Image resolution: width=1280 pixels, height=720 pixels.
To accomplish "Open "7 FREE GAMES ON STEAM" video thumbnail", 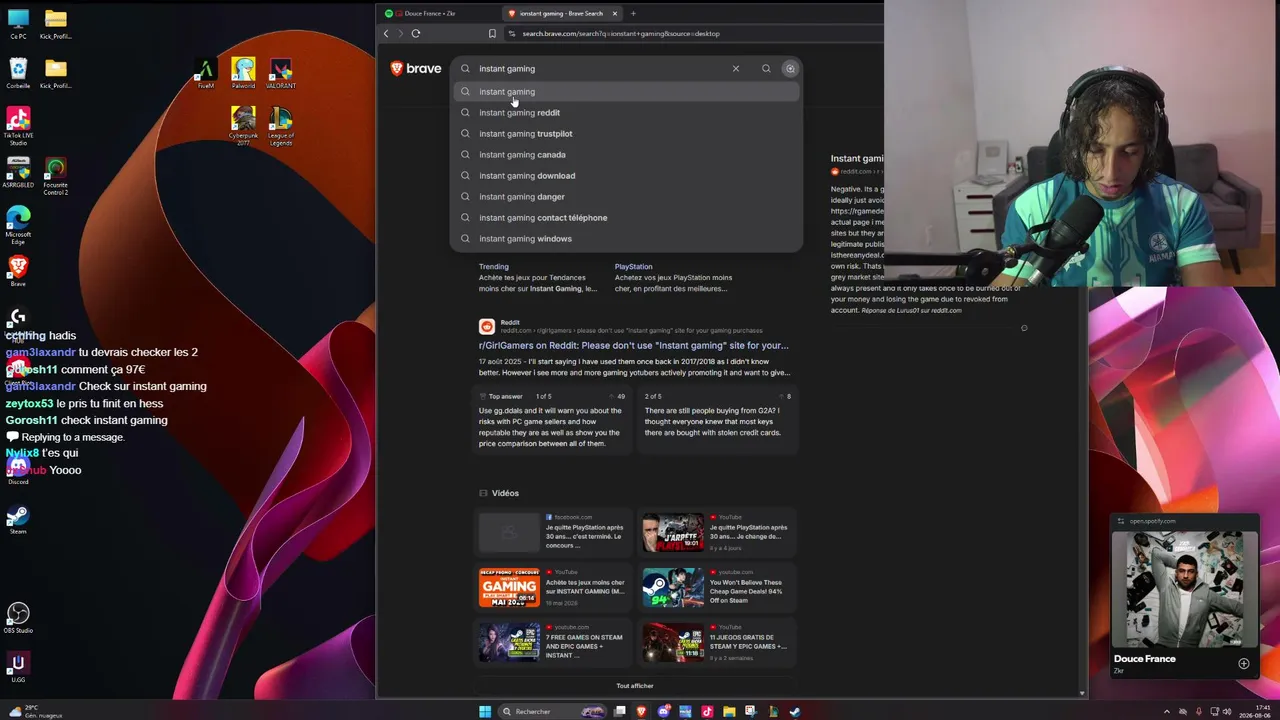I will tap(509, 643).
